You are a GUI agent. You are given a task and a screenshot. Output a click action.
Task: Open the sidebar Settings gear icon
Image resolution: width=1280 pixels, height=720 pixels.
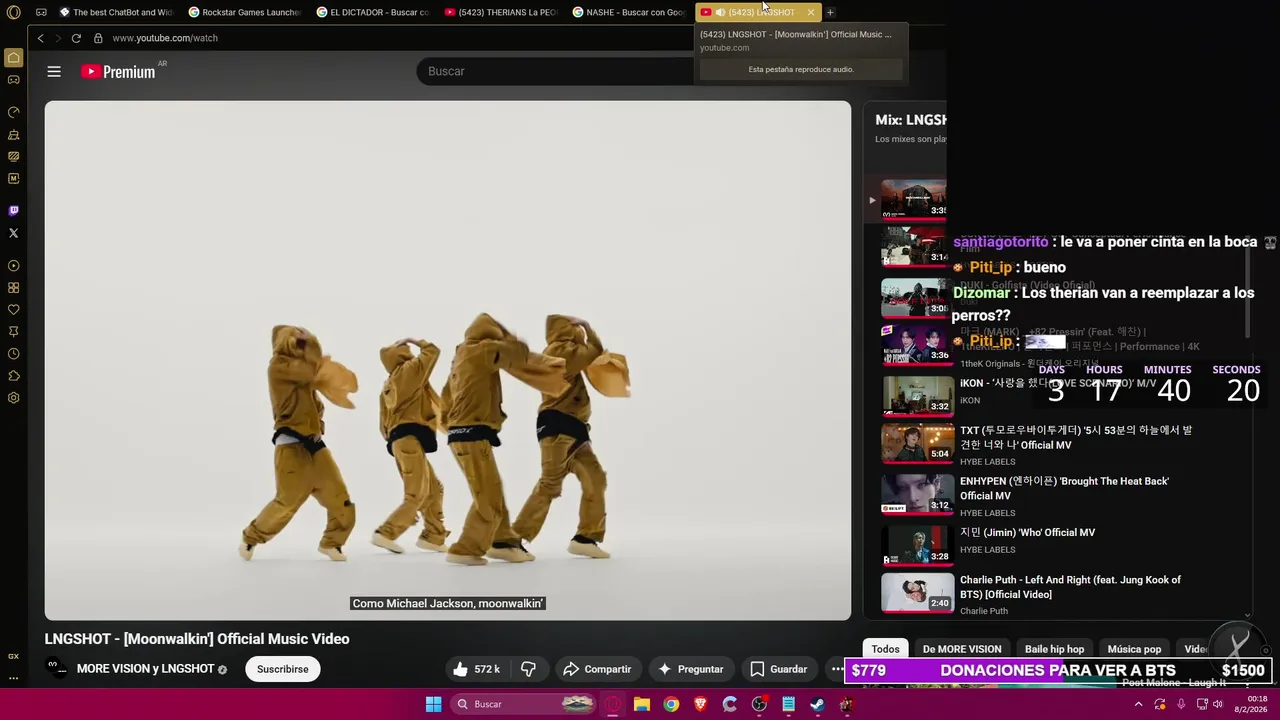[13, 398]
